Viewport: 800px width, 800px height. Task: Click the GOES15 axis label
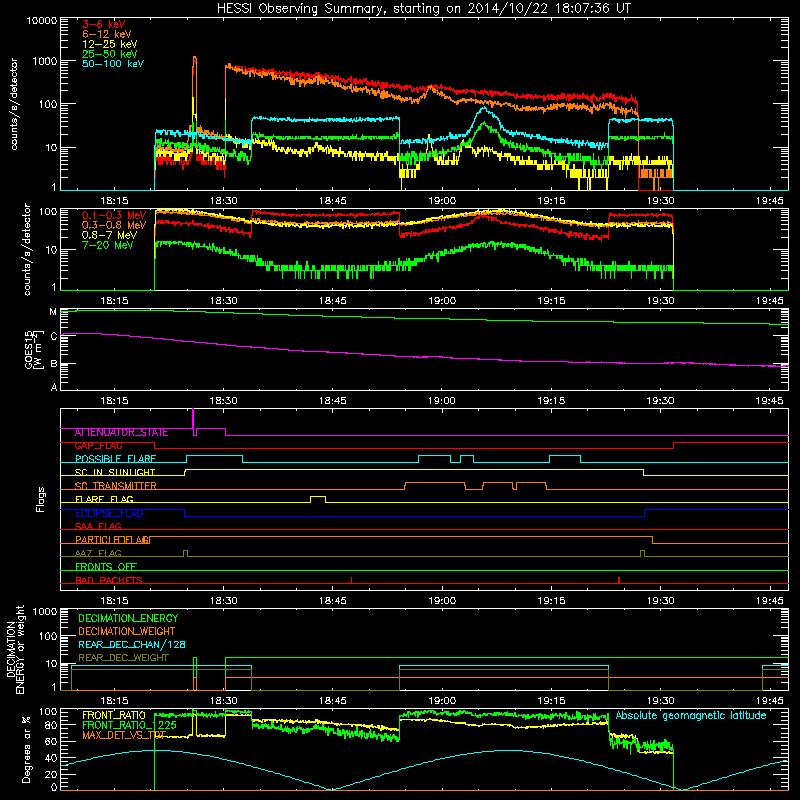[34, 349]
